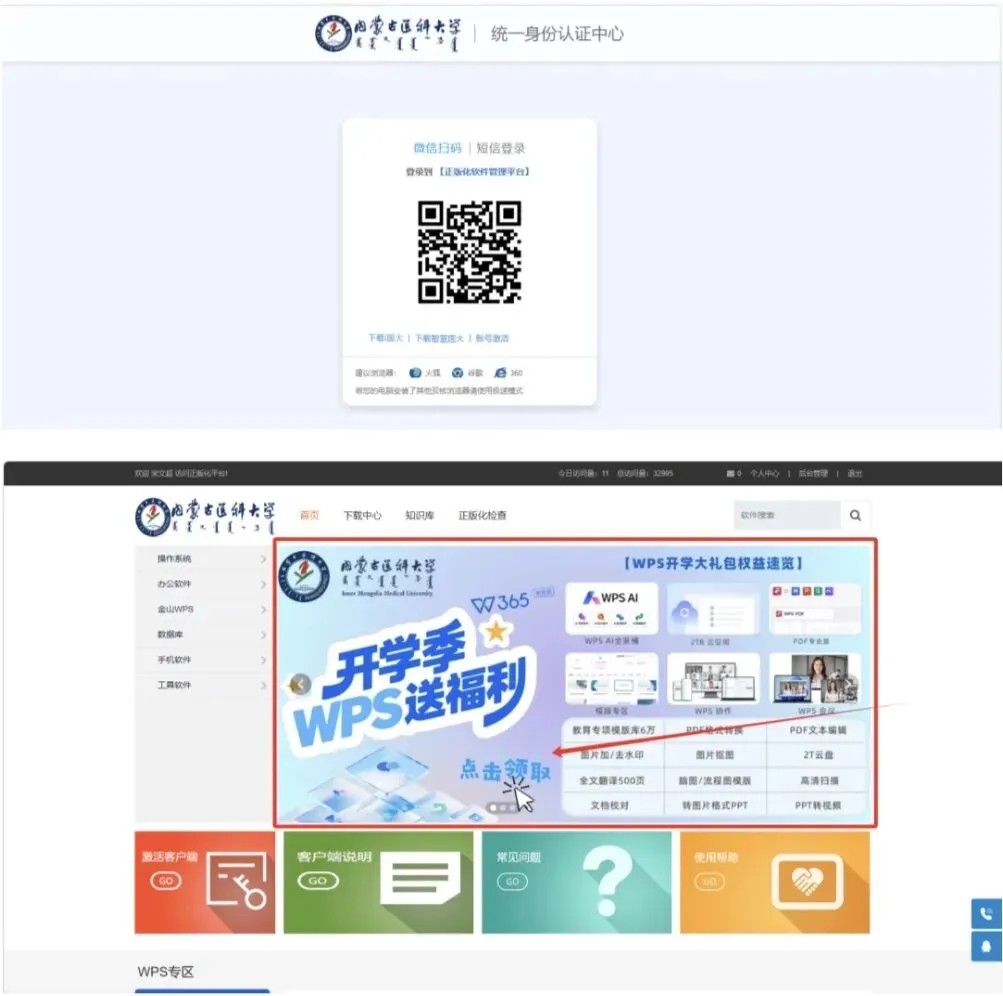Screen dimensions: 1003x996
Task: Click the document icon on 客户端说明 tile
Action: (420, 877)
